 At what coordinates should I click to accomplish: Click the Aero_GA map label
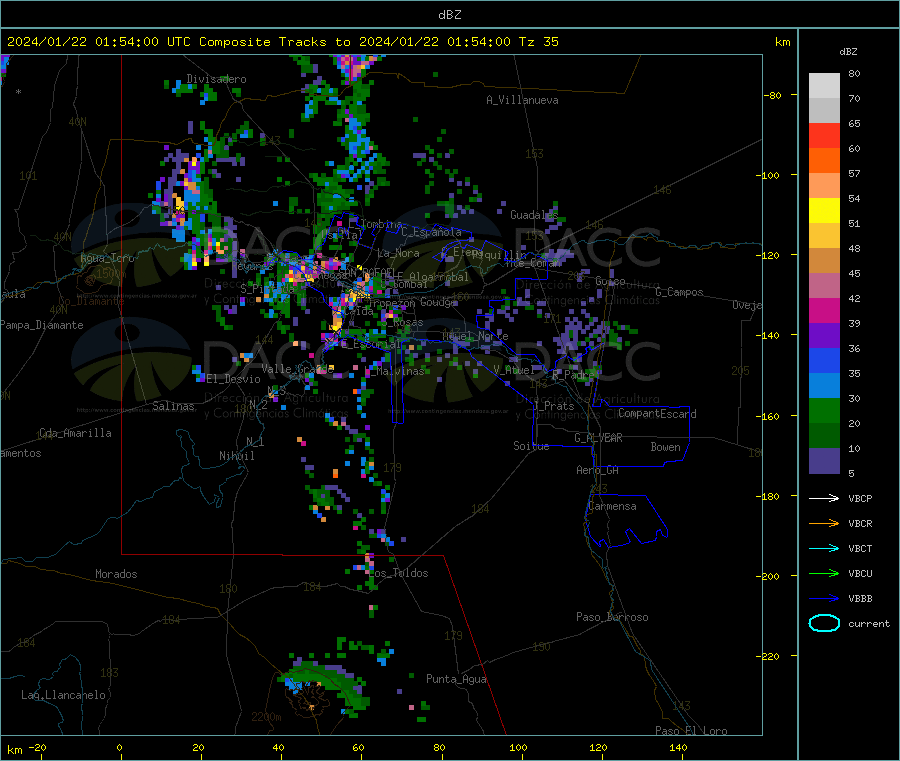coord(597,470)
